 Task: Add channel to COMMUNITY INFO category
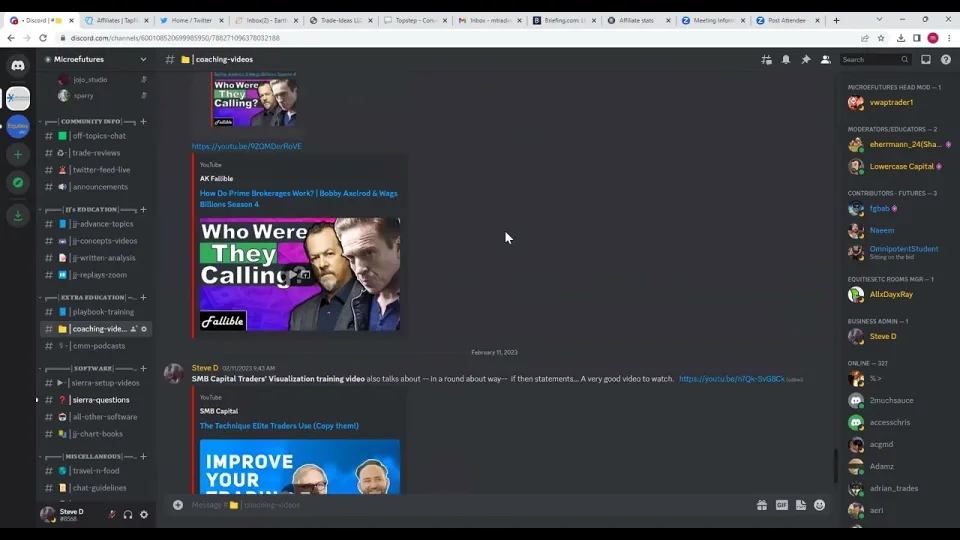point(143,122)
